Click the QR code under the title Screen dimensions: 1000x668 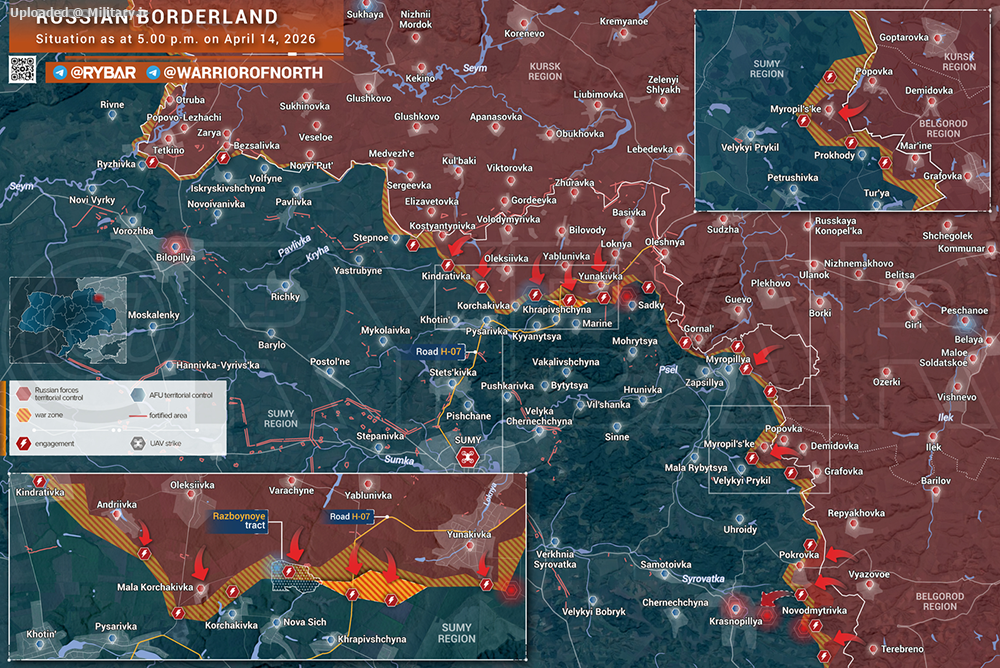[22, 69]
